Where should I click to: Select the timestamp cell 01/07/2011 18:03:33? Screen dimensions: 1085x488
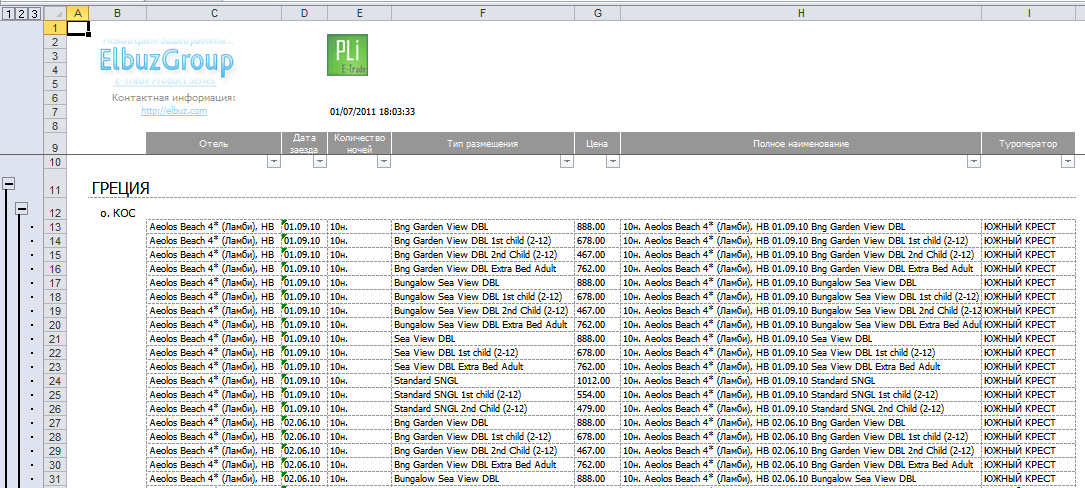(x=372, y=111)
